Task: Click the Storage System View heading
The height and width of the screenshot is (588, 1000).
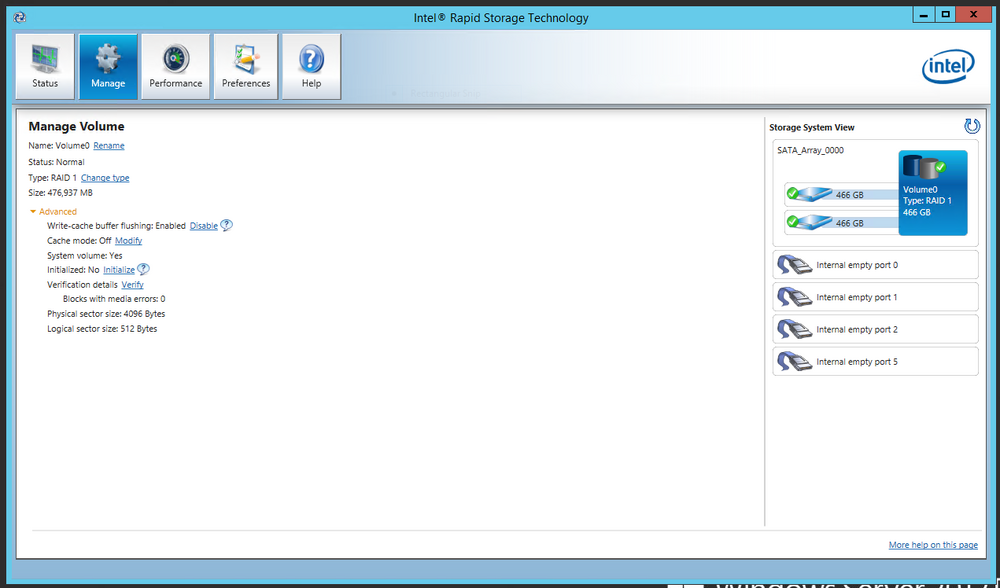Action: [x=812, y=128]
